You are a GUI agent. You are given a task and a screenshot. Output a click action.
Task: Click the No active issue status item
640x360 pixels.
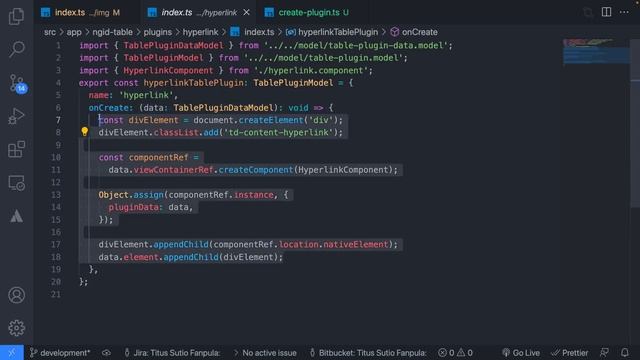pos(265,353)
